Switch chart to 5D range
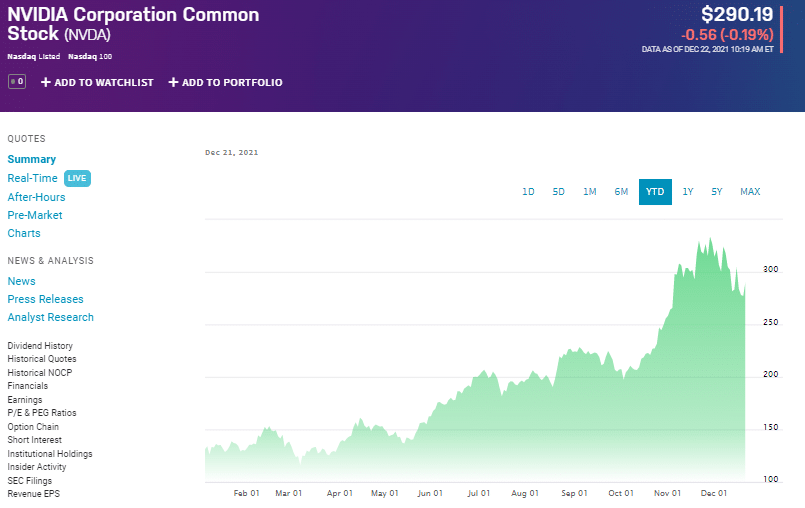 point(559,192)
